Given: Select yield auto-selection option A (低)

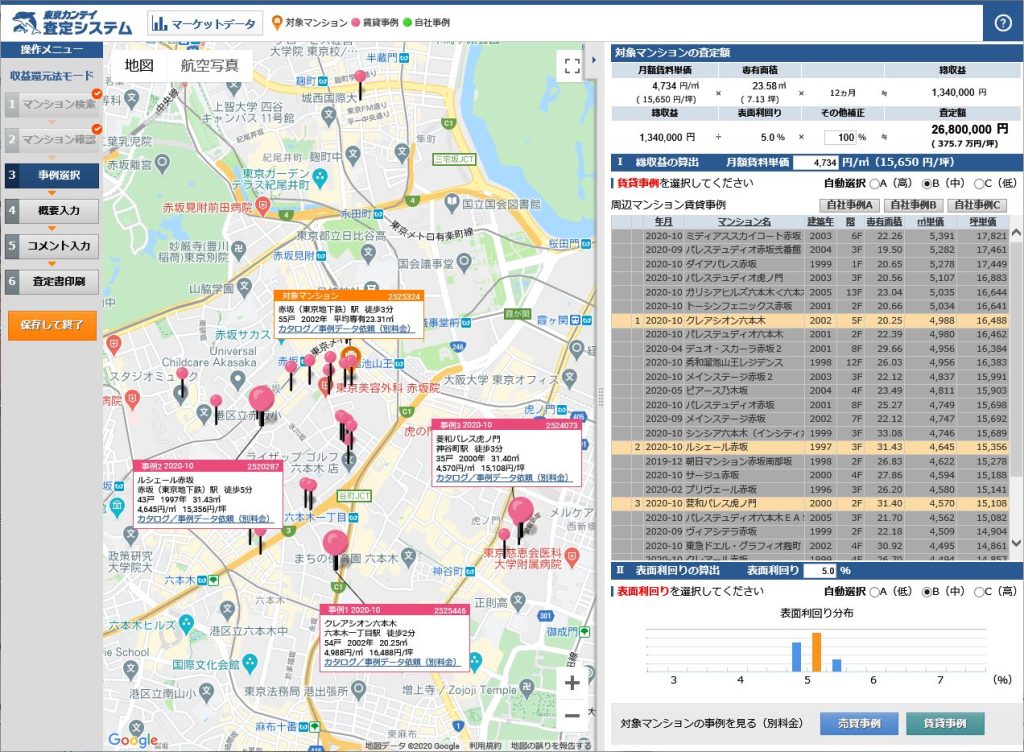Looking at the screenshot, I should pos(875,591).
